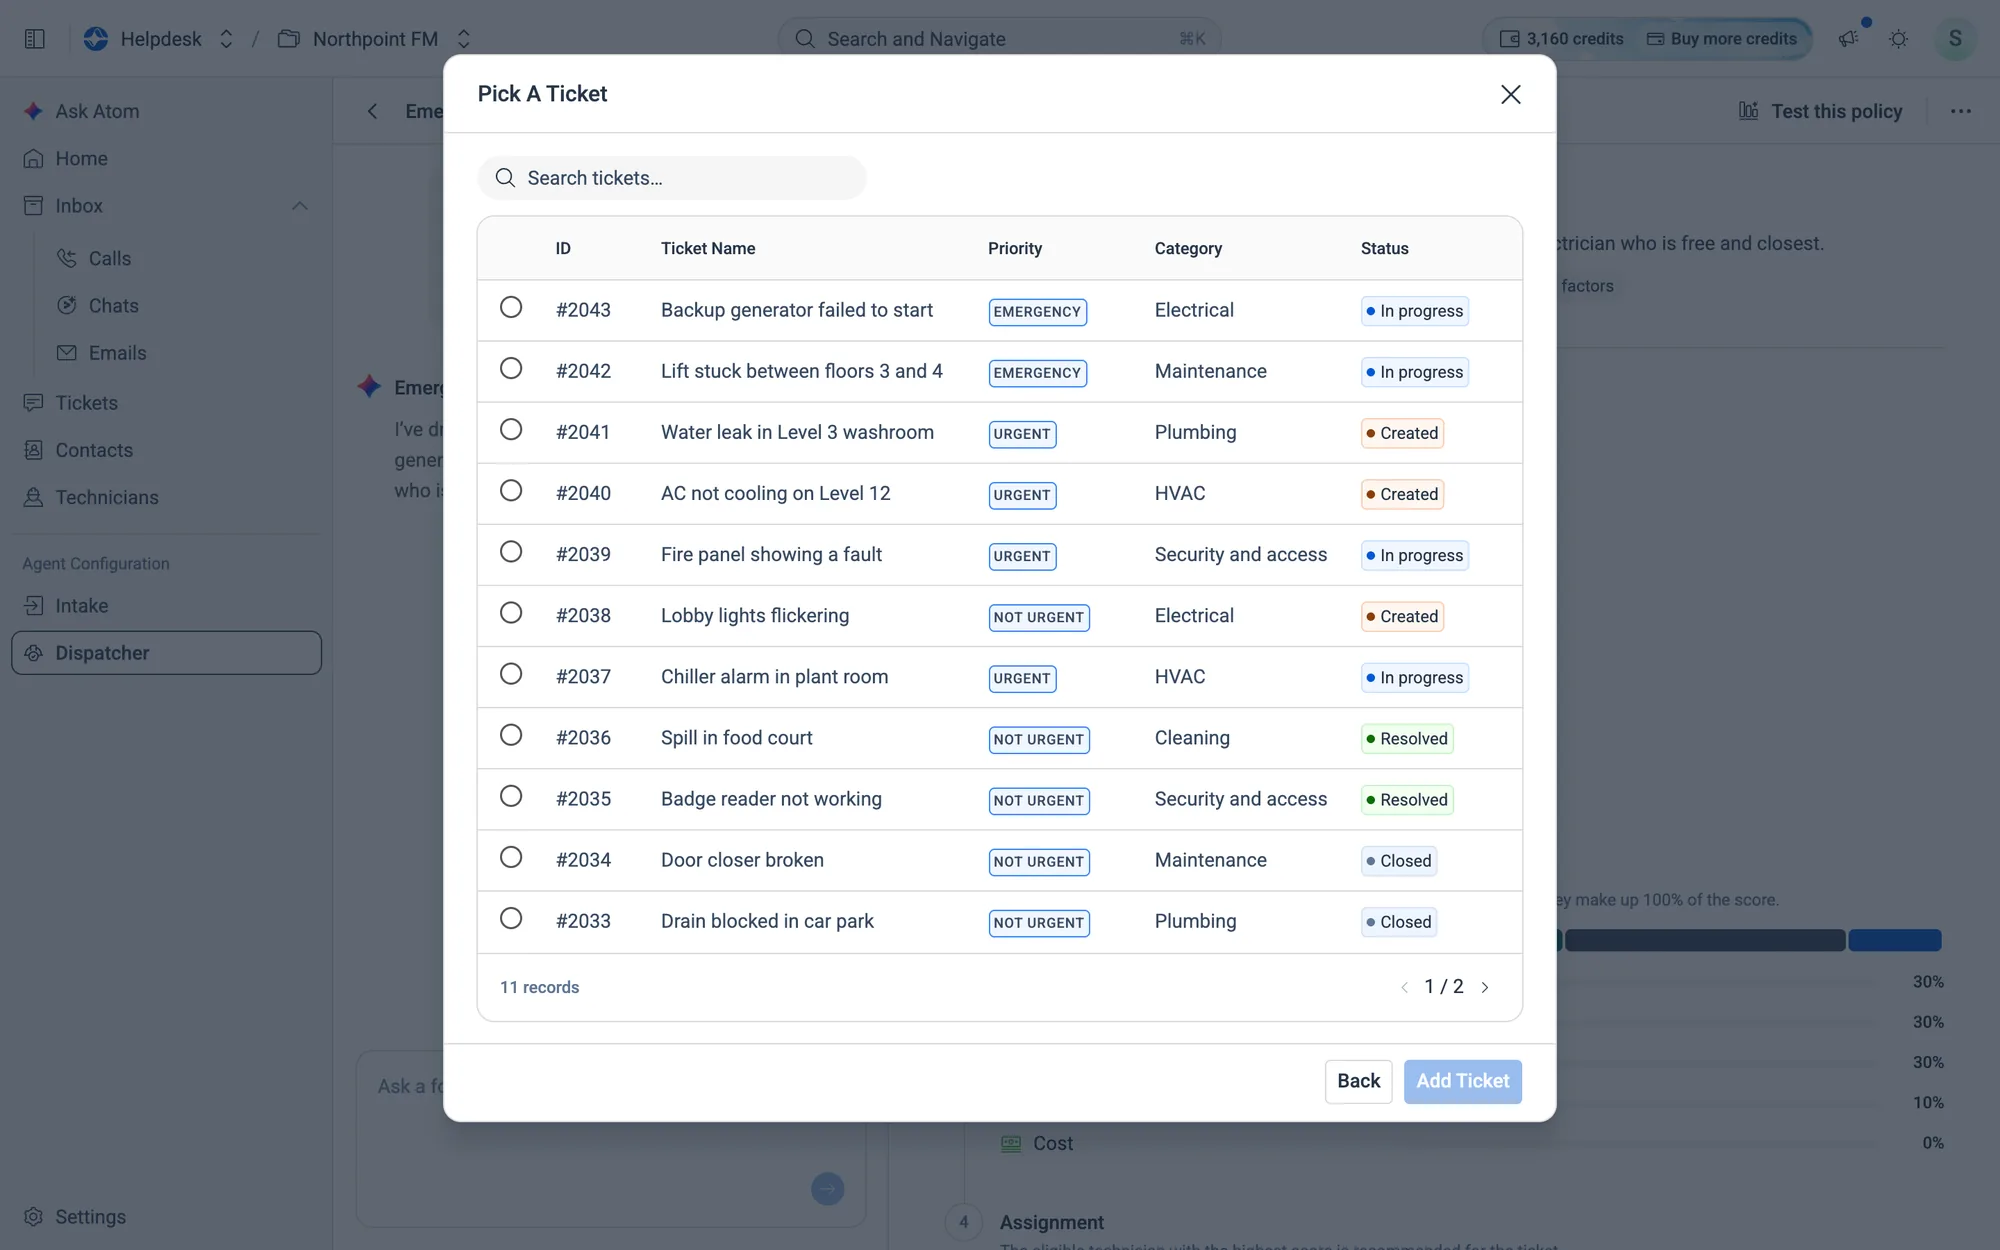Go to Home in sidebar
2000x1250 pixels.
[81, 158]
